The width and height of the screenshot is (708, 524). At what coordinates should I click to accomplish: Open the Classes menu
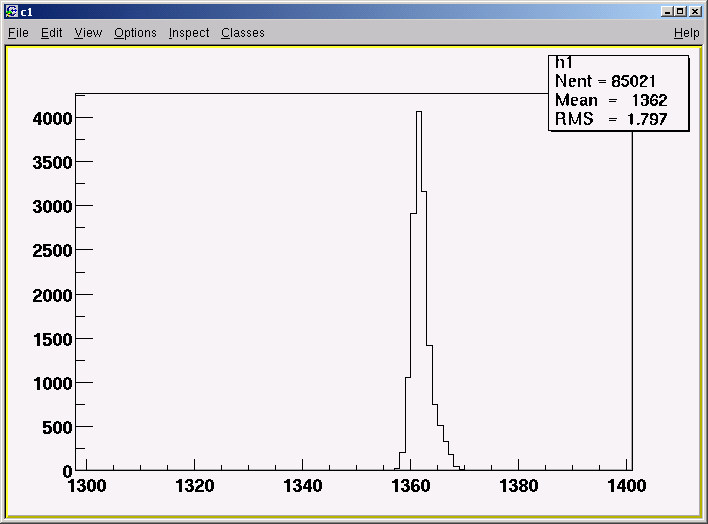click(242, 33)
